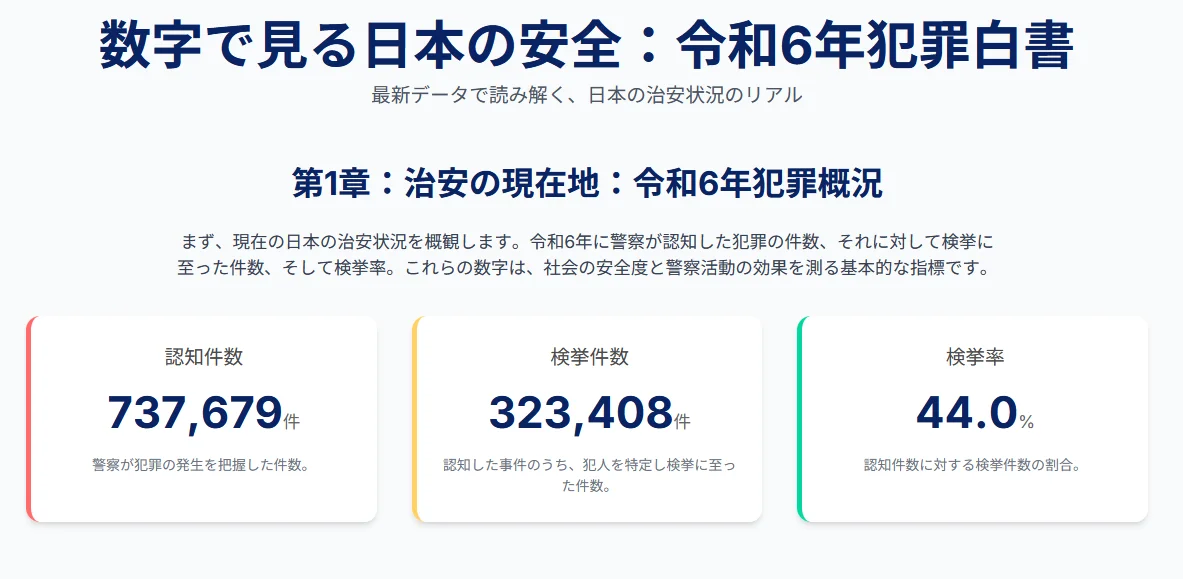
Task: Click description 認知件数に対する検挙件数の割合
Action: coord(974,465)
